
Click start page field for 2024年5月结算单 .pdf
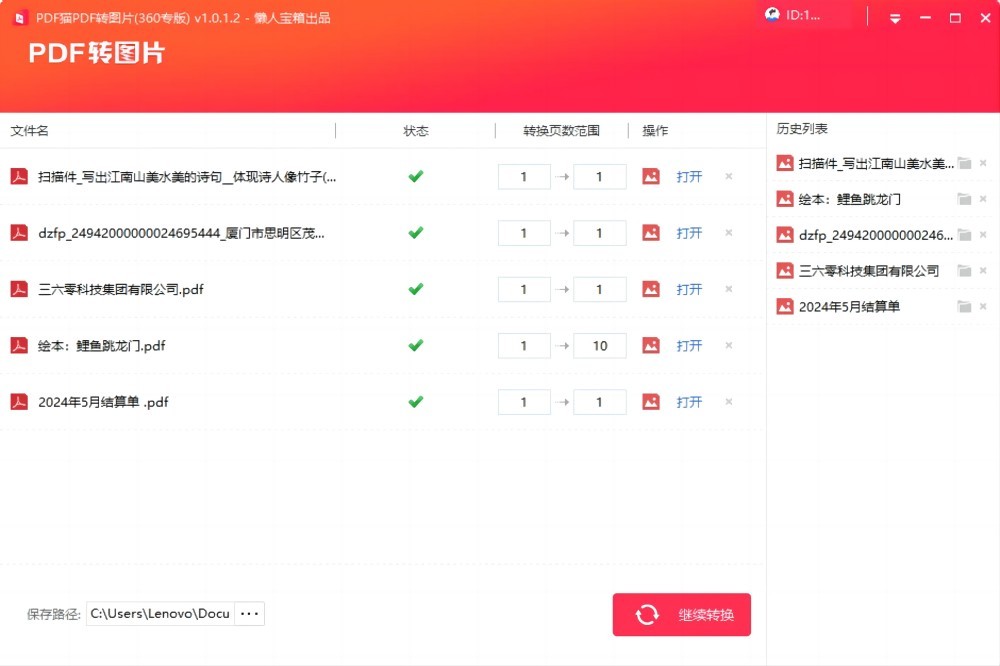(x=524, y=402)
